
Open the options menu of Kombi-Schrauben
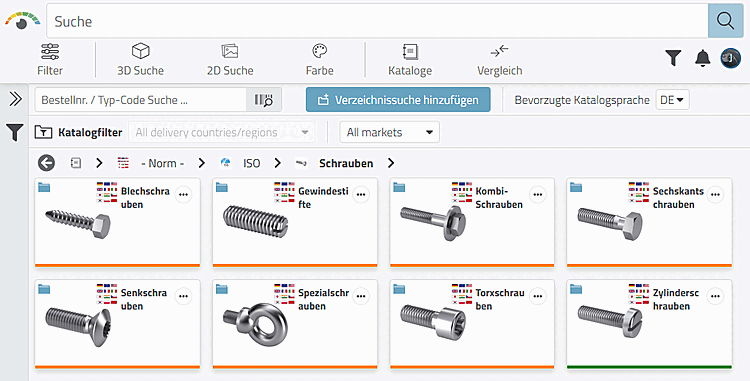click(x=538, y=195)
